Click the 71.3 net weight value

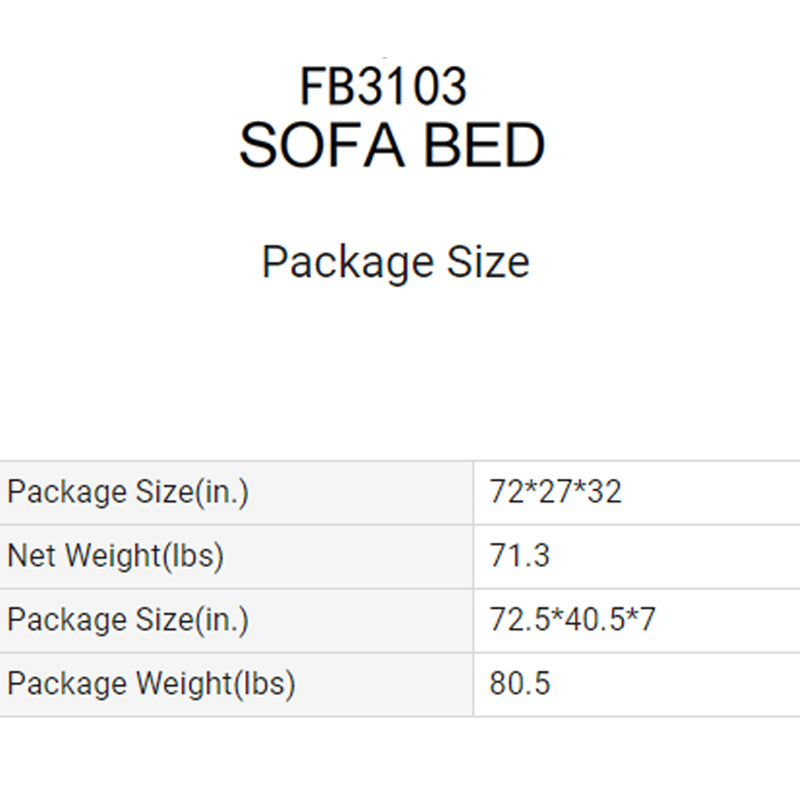pos(519,556)
